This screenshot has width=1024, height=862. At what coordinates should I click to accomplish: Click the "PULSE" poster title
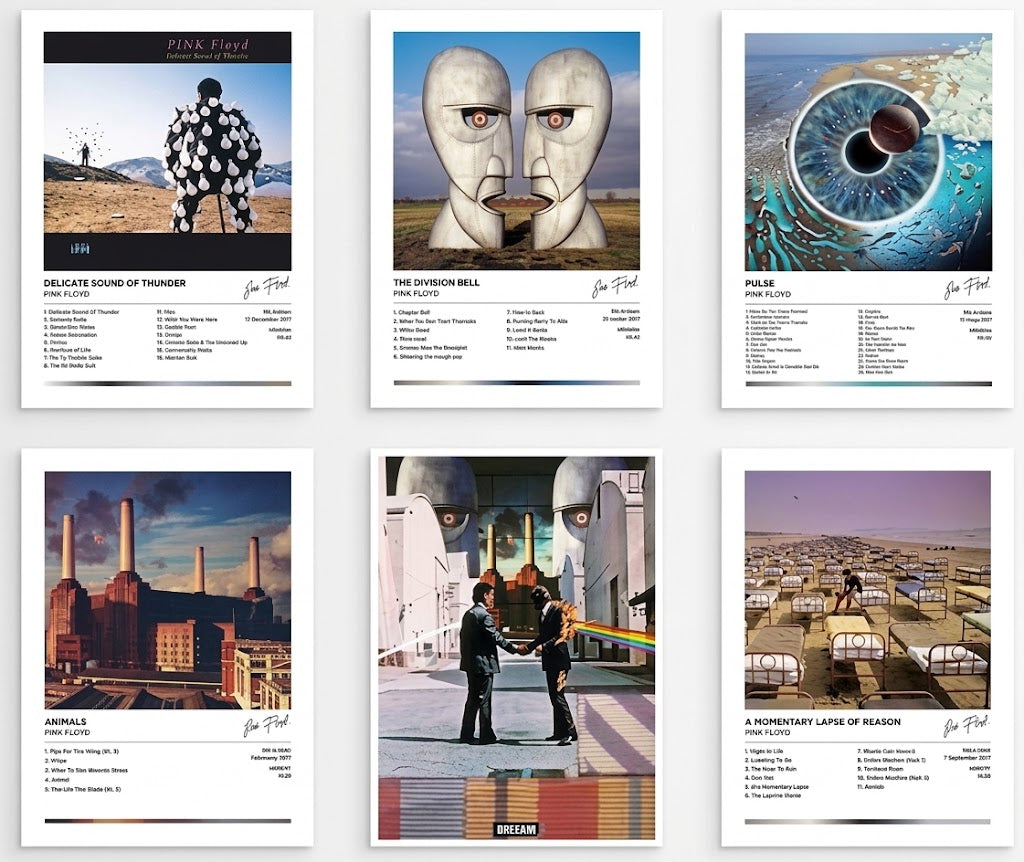(x=760, y=283)
